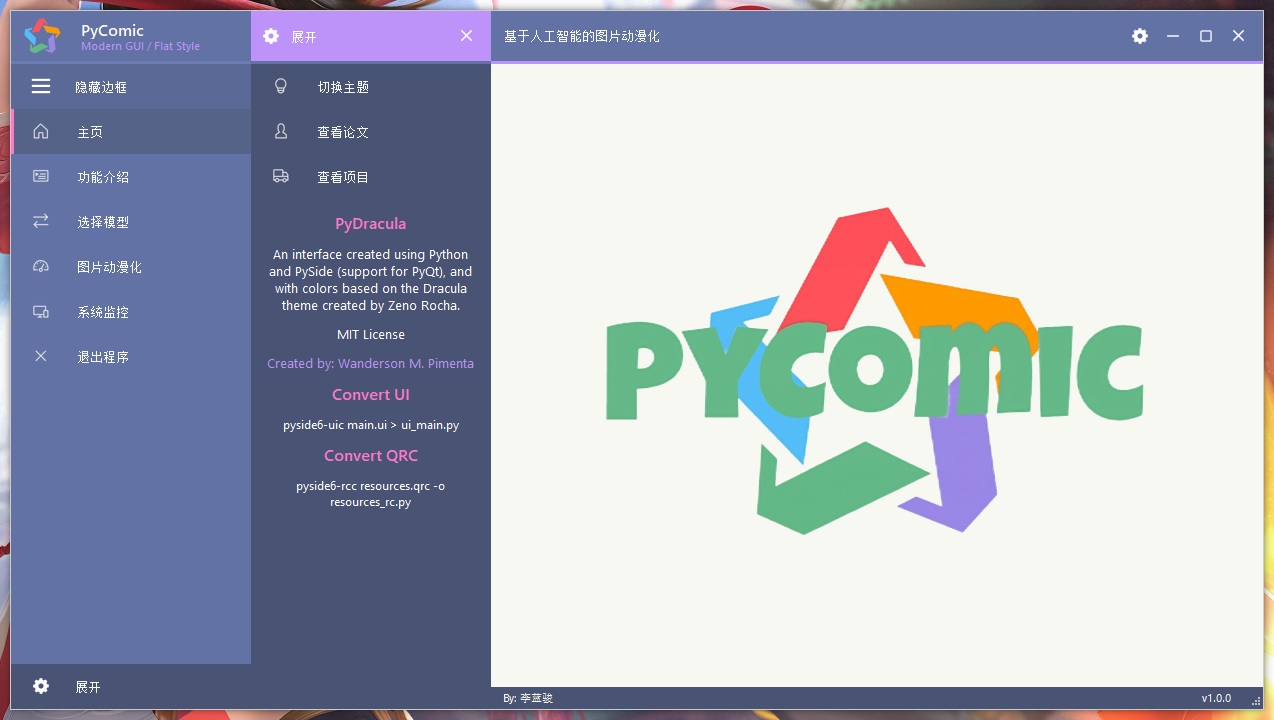The image size is (1274, 720).
Task: Click the truck icon beside 查看项目
Action: tap(281, 176)
